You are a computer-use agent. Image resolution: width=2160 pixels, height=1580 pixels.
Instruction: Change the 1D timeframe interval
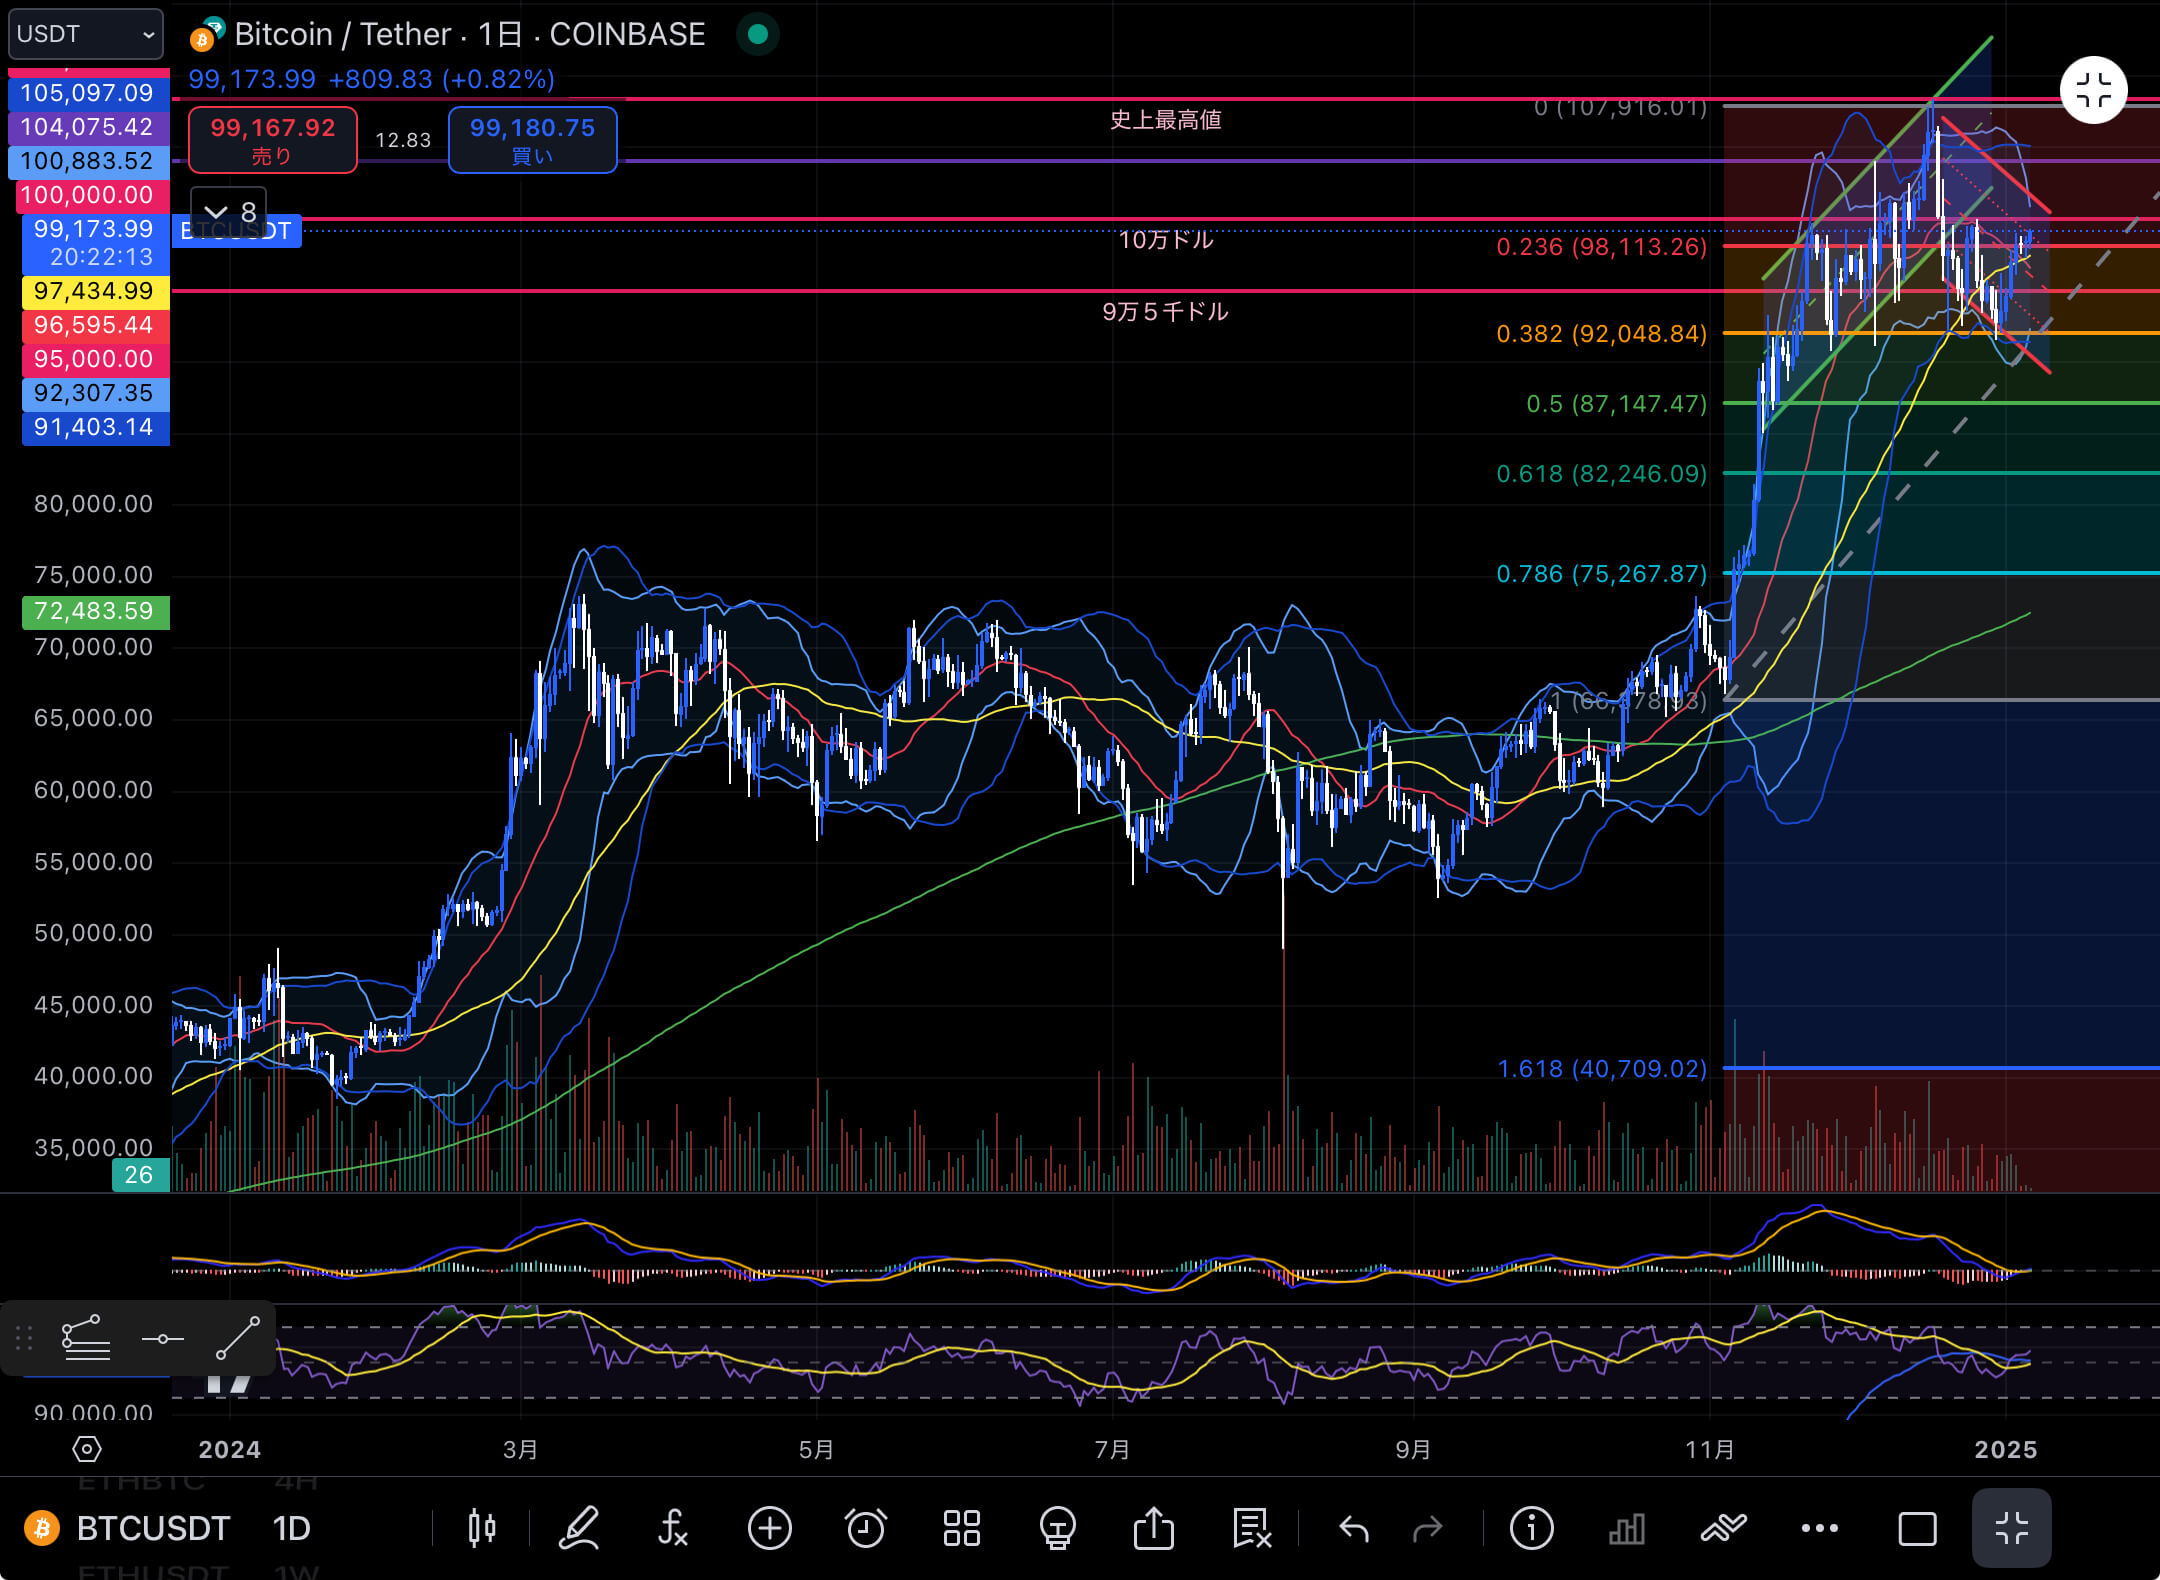292,1528
